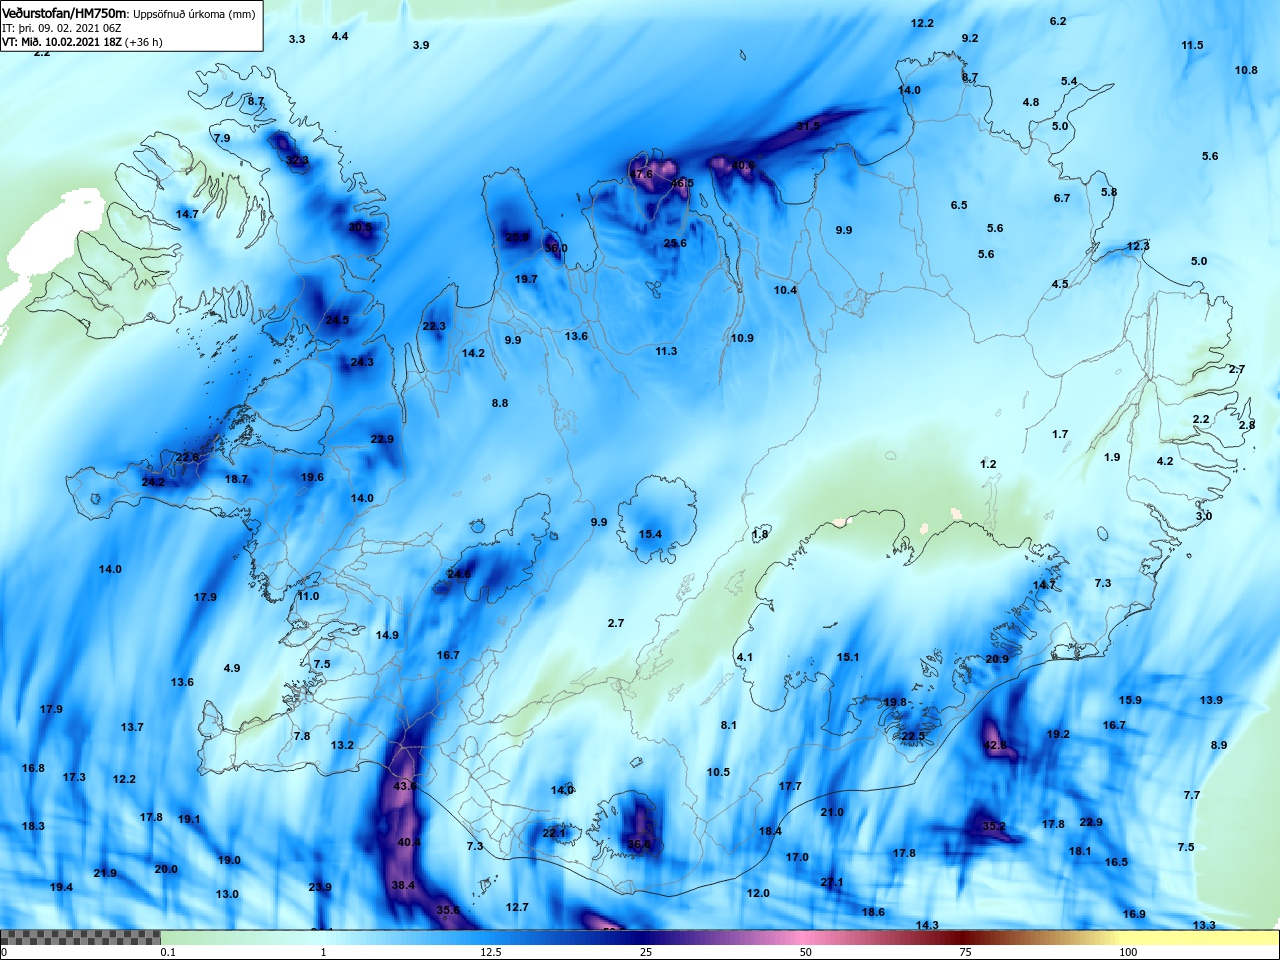Click the precipitation value 19.2
This screenshot has width=1280, height=960.
pyautogui.click(x=1058, y=734)
